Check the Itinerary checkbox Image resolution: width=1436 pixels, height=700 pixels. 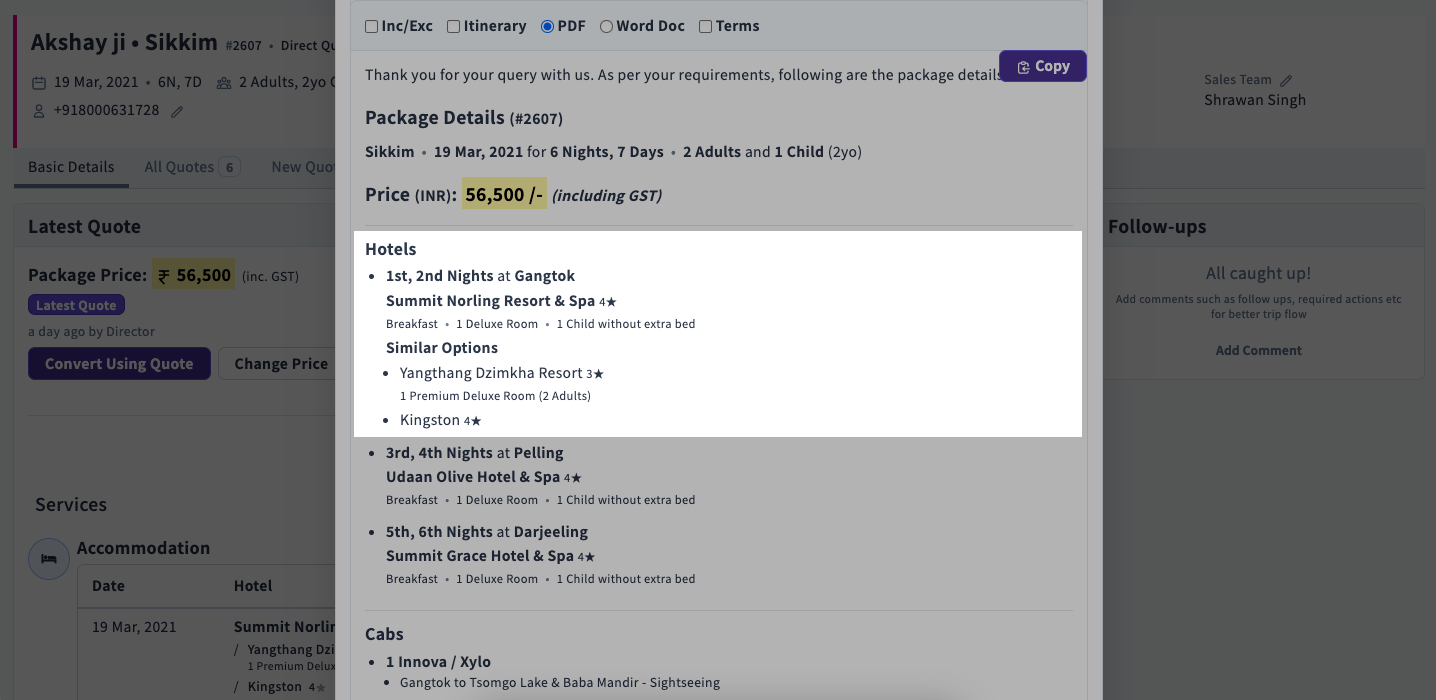click(452, 25)
